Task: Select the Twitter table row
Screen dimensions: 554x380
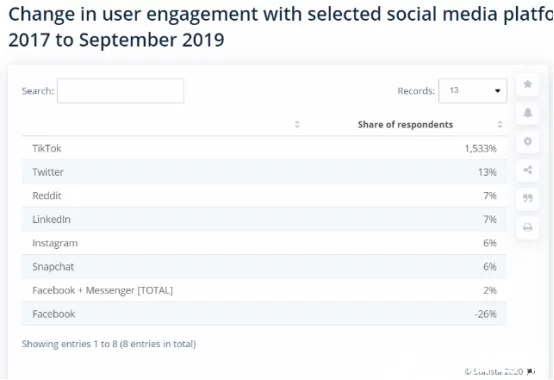Action: (x=264, y=172)
